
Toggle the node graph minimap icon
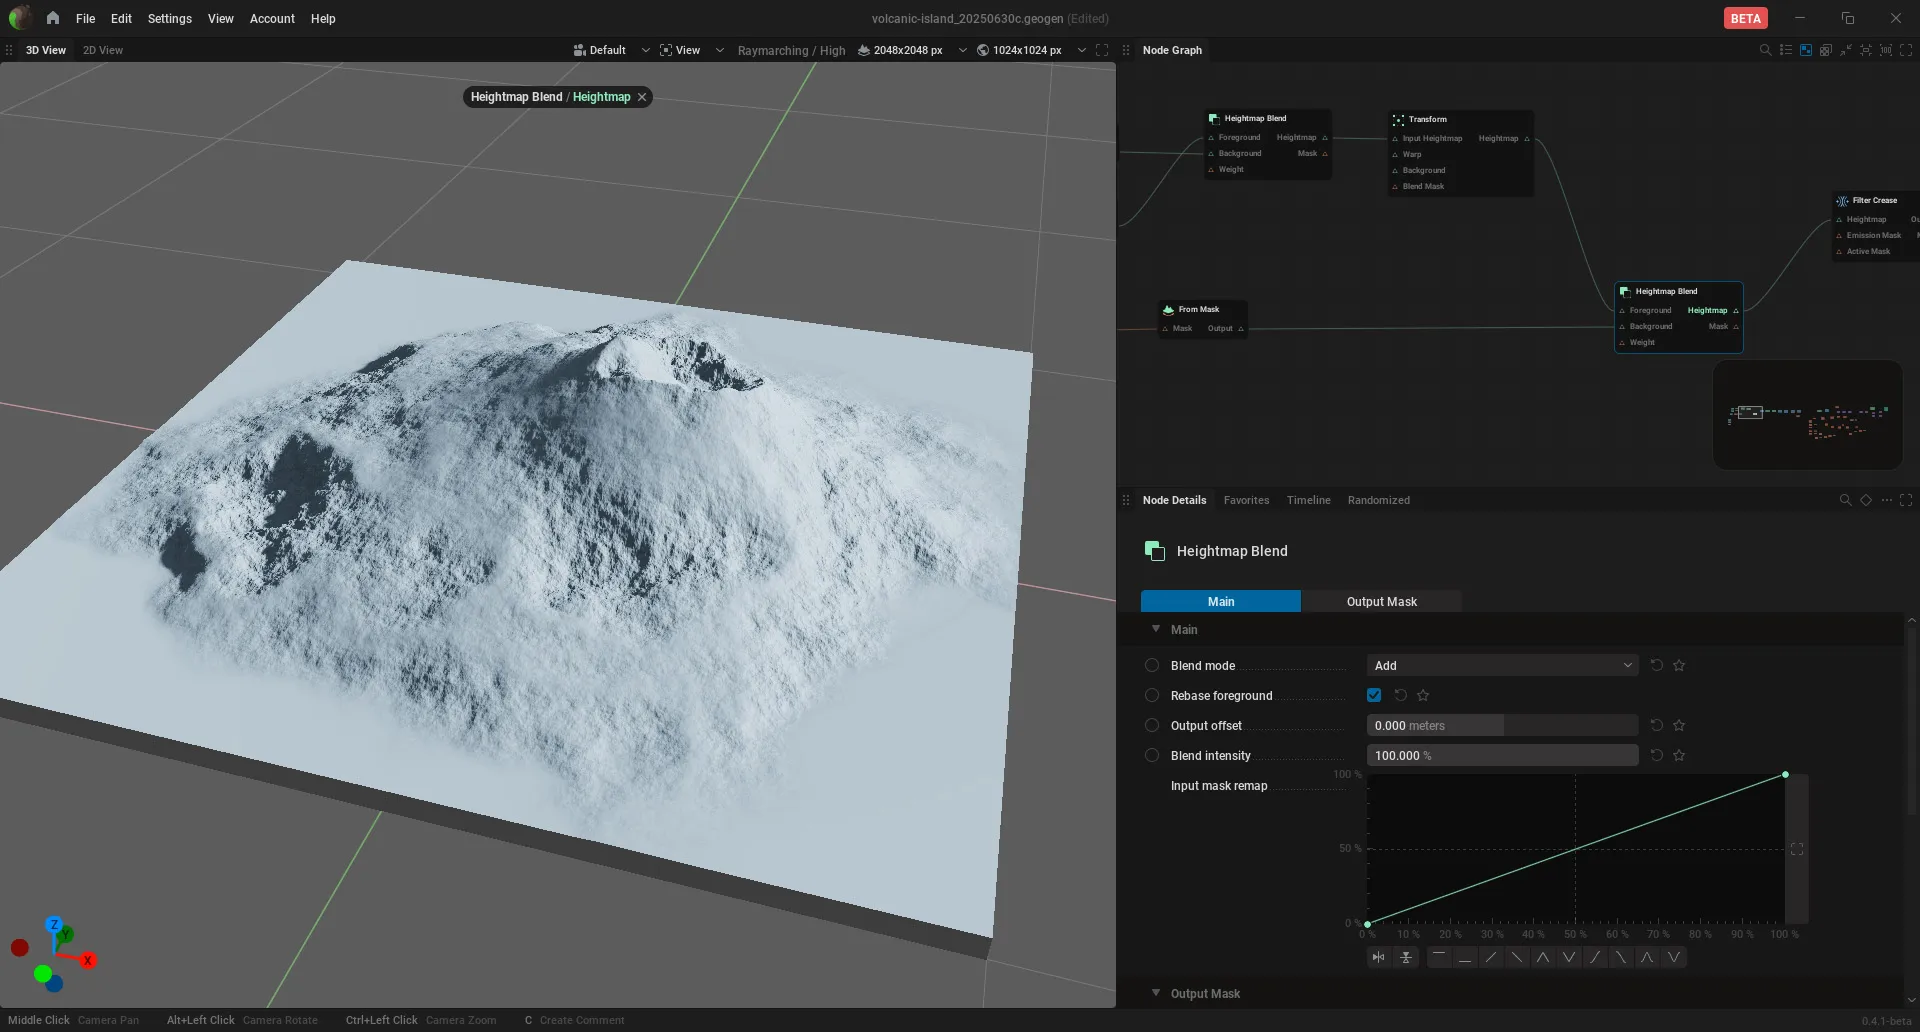pyautogui.click(x=1806, y=50)
